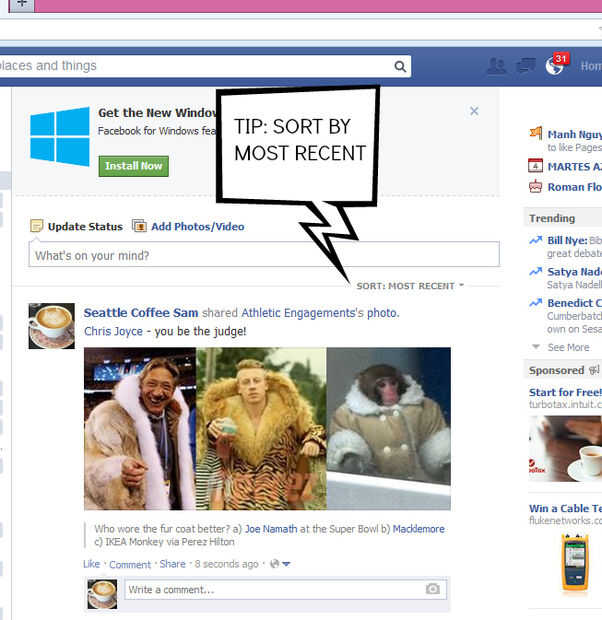This screenshot has height=620, width=602.
Task: Click the Add Photos/Video icon
Action: 139,226
